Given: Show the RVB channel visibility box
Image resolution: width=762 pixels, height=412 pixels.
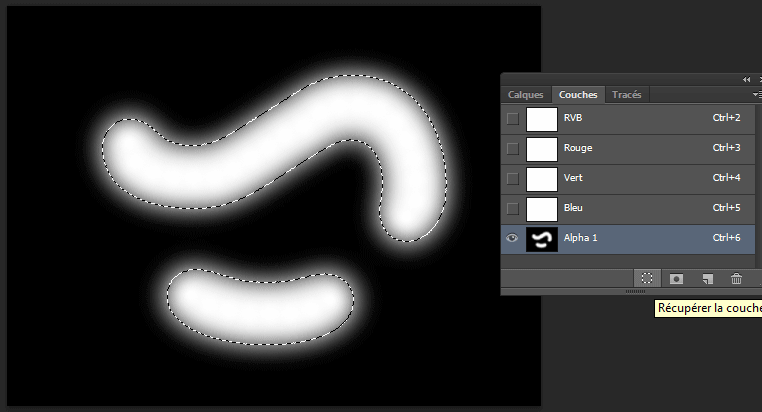Looking at the screenshot, I should pos(512,119).
